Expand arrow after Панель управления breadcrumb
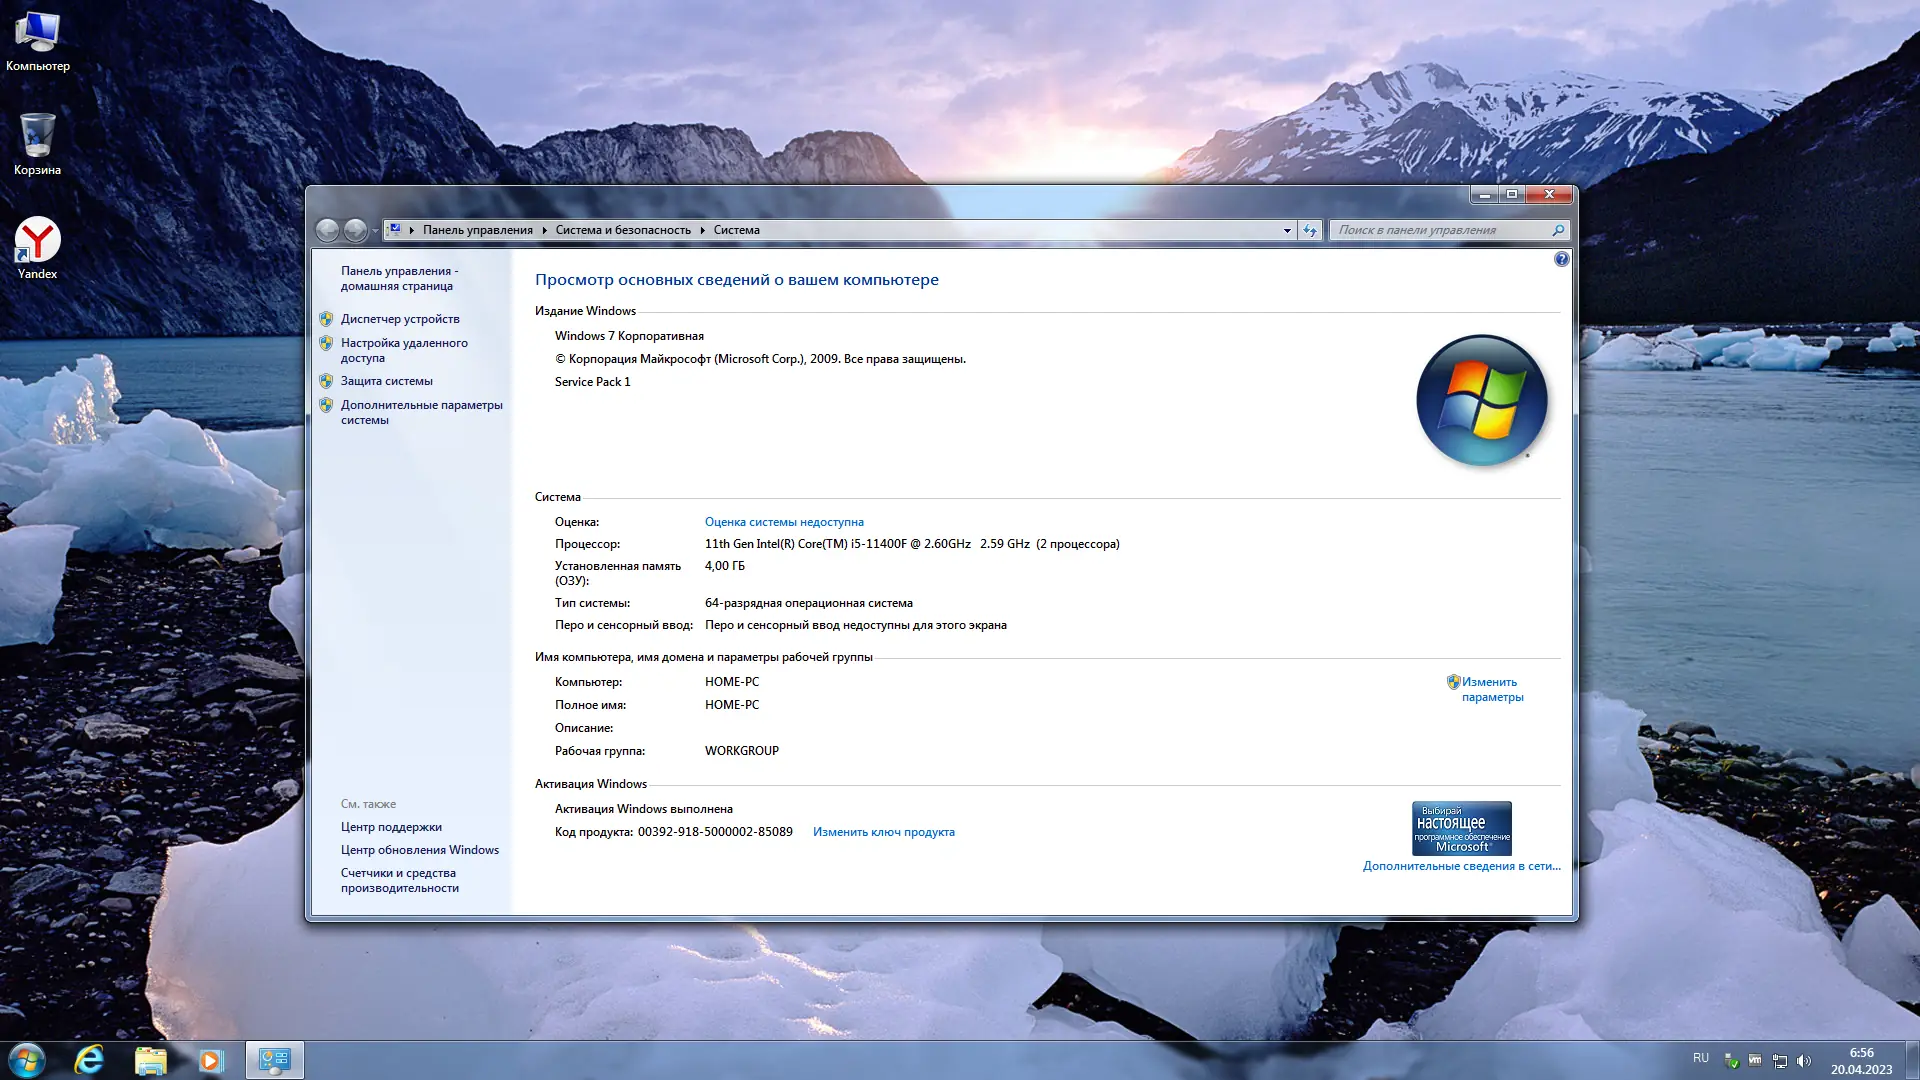Screen dimensions: 1920x1080 pyautogui.click(x=545, y=230)
